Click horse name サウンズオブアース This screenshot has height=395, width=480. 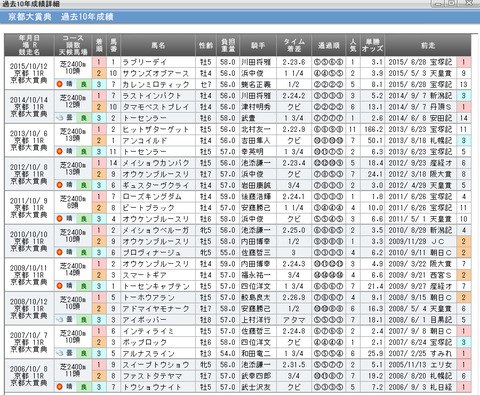155,73
